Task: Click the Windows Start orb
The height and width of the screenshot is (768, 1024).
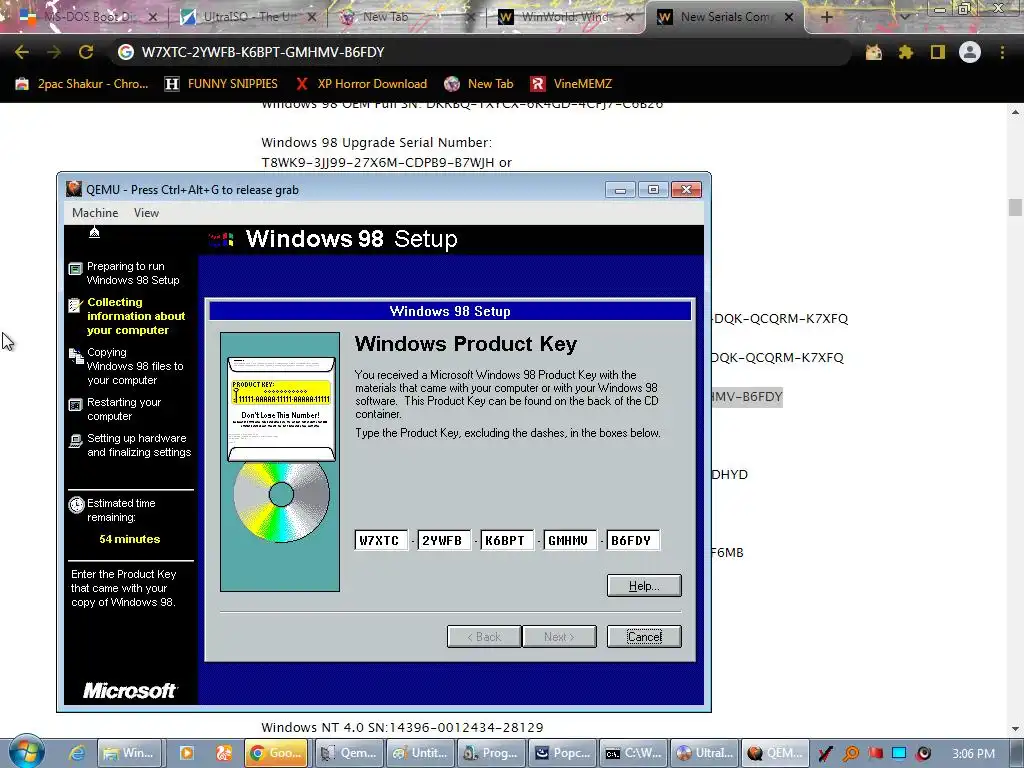Action: pyautogui.click(x=27, y=752)
